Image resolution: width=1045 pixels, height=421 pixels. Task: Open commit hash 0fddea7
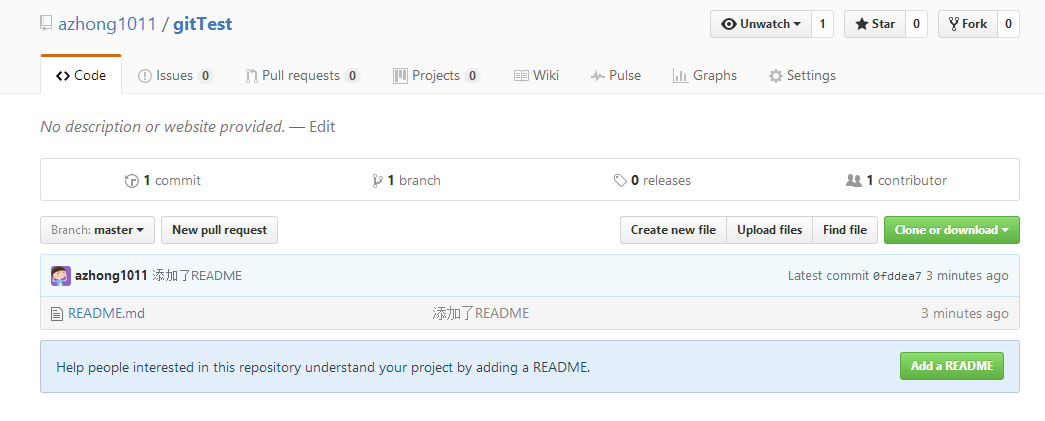tap(897, 276)
